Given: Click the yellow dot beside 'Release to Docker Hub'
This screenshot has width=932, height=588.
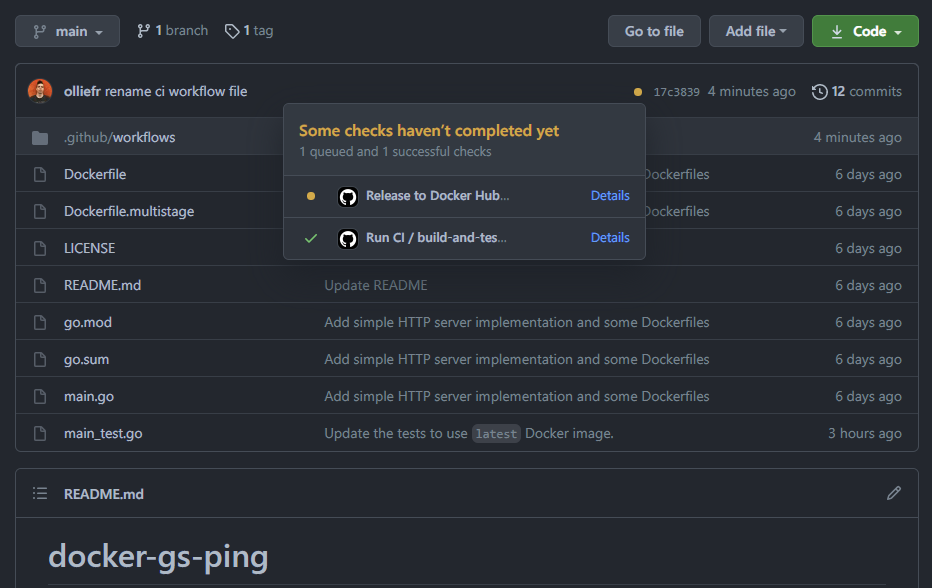Looking at the screenshot, I should click(x=311, y=196).
